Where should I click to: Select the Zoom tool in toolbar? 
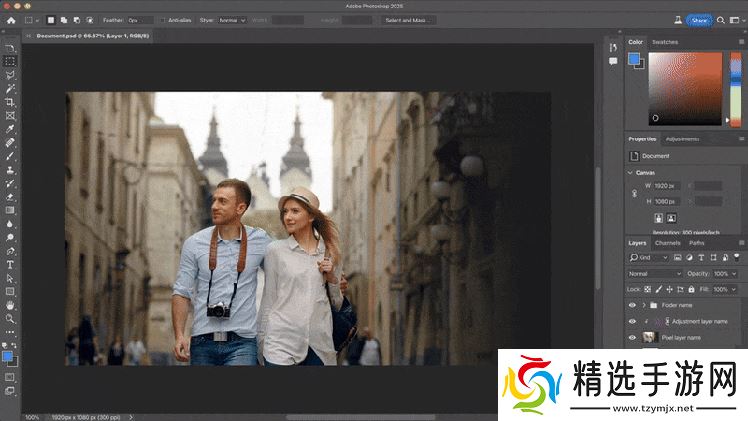pyautogui.click(x=9, y=319)
